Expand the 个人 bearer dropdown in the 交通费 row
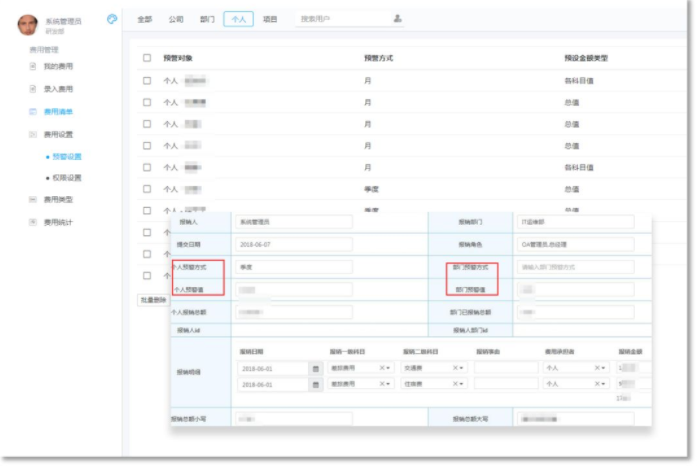 (604, 368)
